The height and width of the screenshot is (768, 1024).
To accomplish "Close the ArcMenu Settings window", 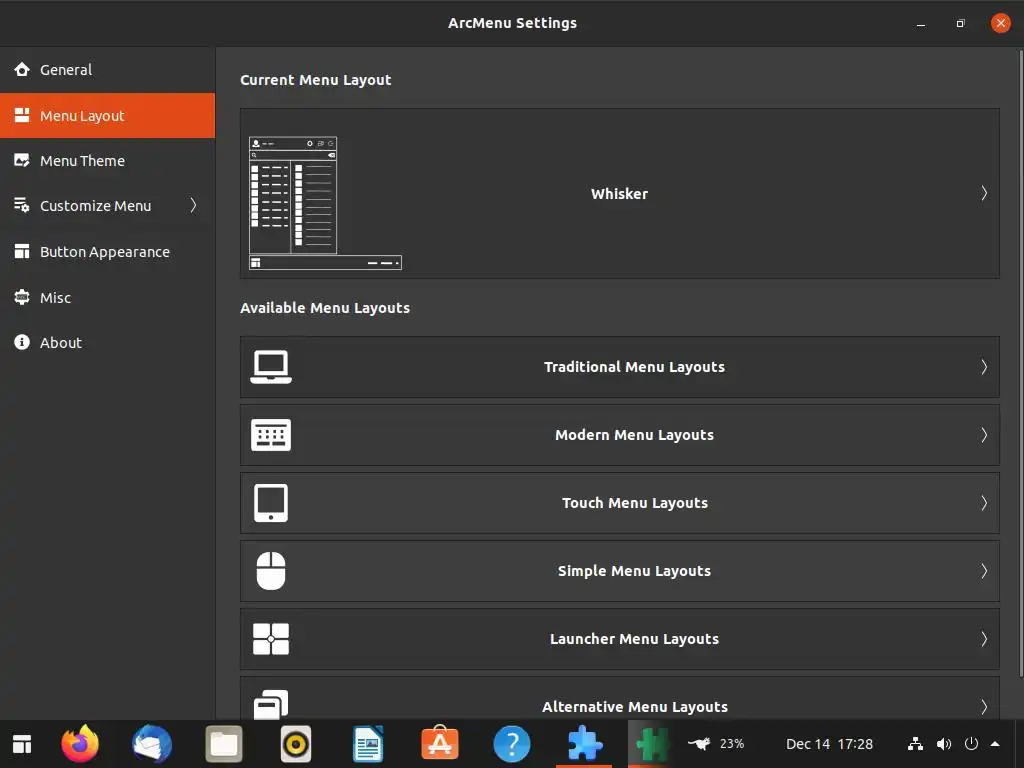I will click(x=1000, y=23).
